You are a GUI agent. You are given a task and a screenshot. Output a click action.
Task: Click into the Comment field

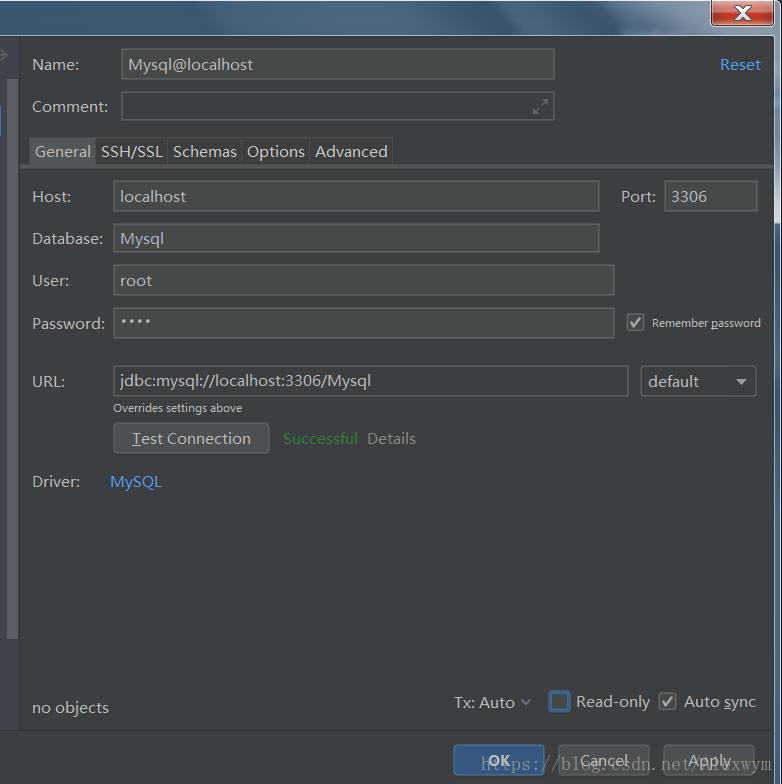point(338,106)
